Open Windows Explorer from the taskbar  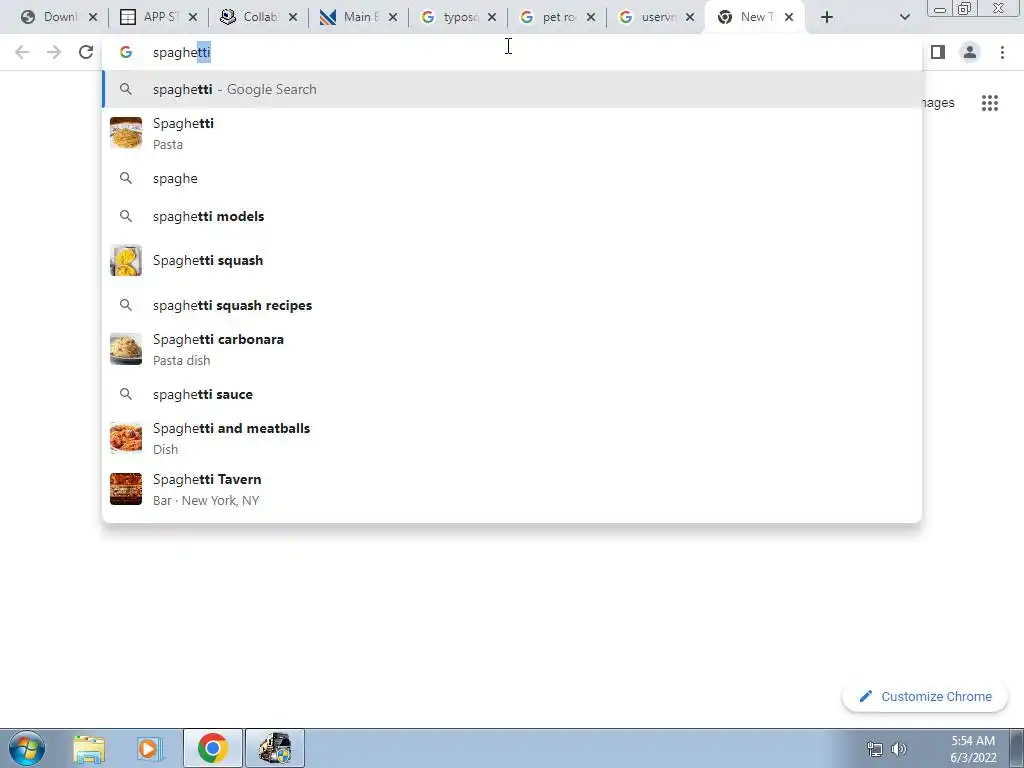point(89,748)
